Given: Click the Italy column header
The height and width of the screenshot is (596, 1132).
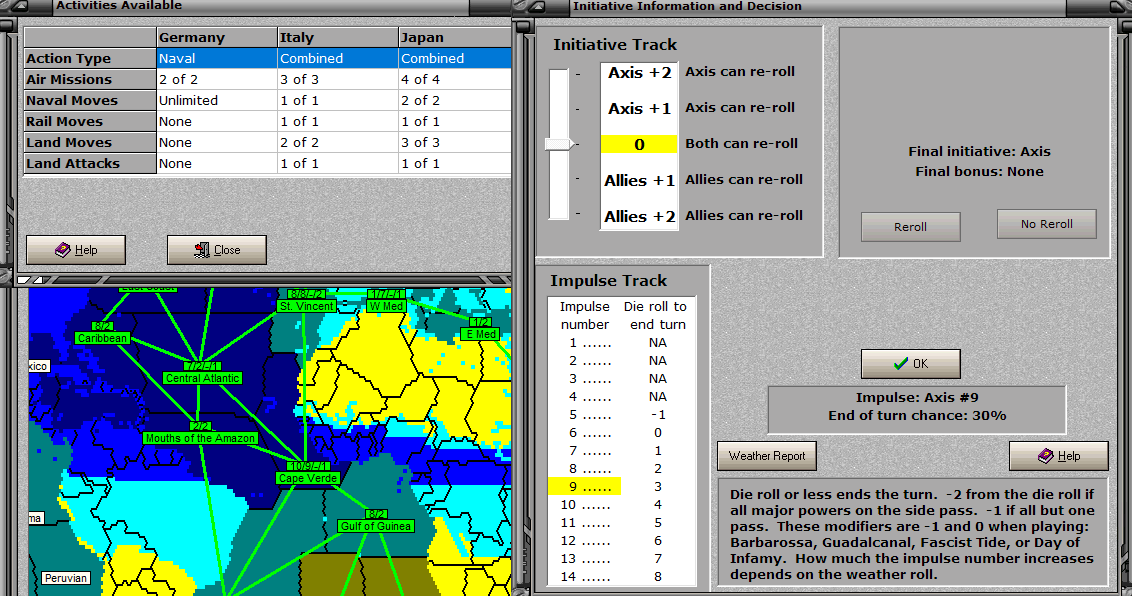Looking at the screenshot, I should 338,38.
